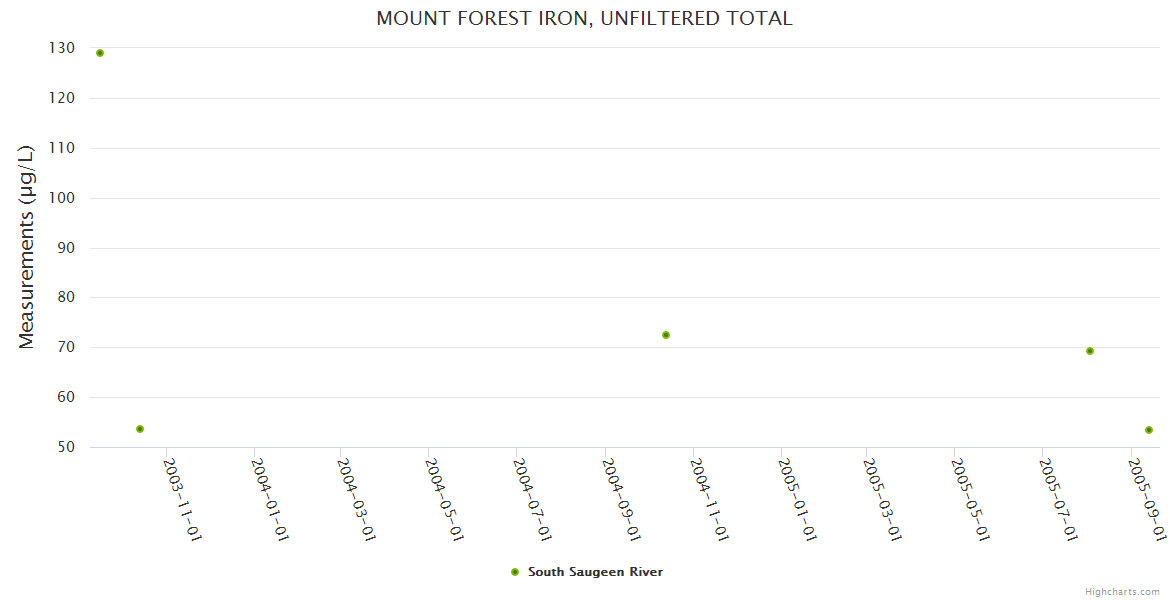This screenshot has width=1170, height=600.
Task: Select the data point near 69 µg/L
Action: pos(1090,351)
